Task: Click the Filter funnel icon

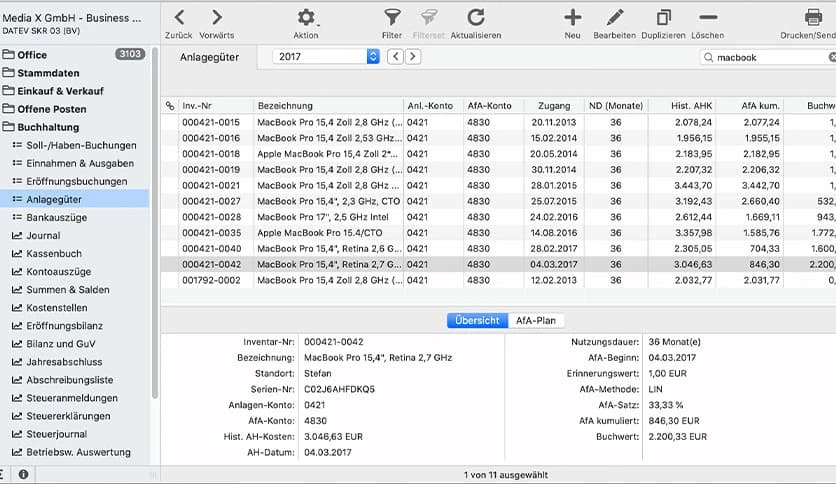Action: pos(392,18)
